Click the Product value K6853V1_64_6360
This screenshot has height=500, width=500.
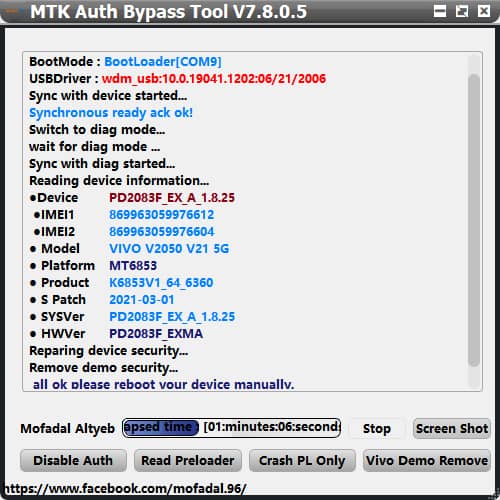pyautogui.click(x=161, y=283)
